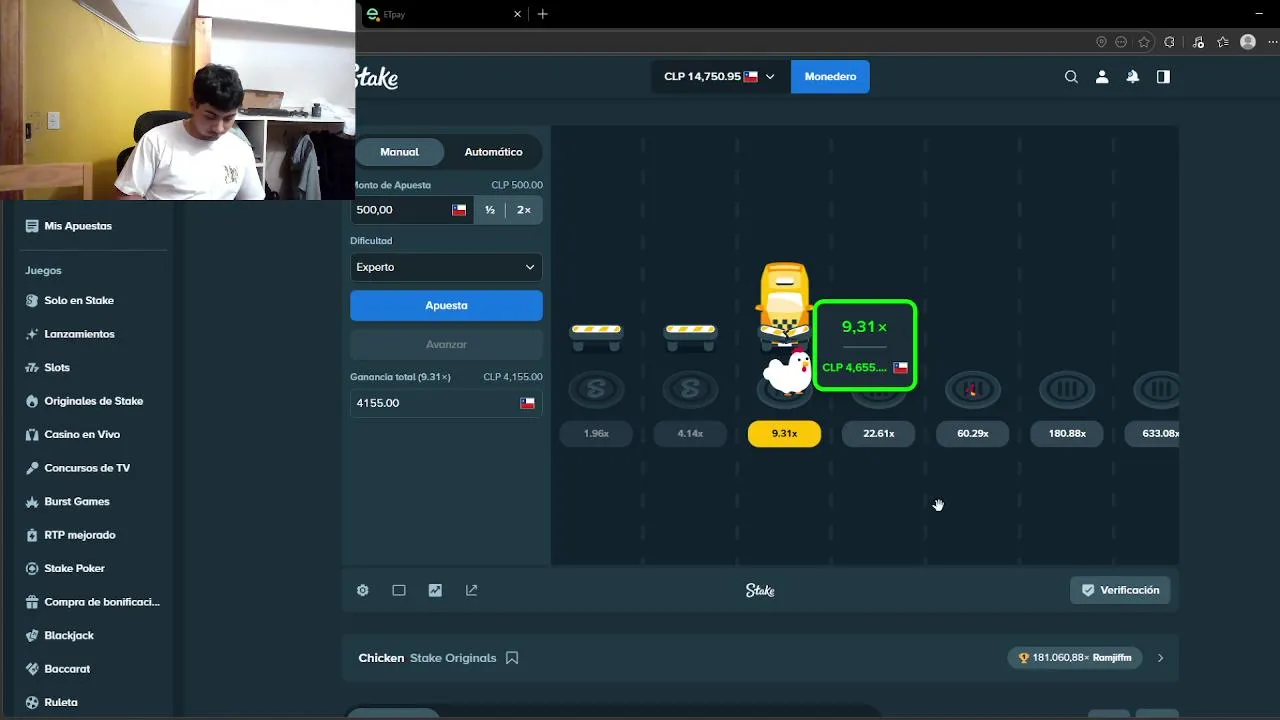1280x720 pixels.
Task: Click the Chicken game title text
Action: tap(381, 658)
